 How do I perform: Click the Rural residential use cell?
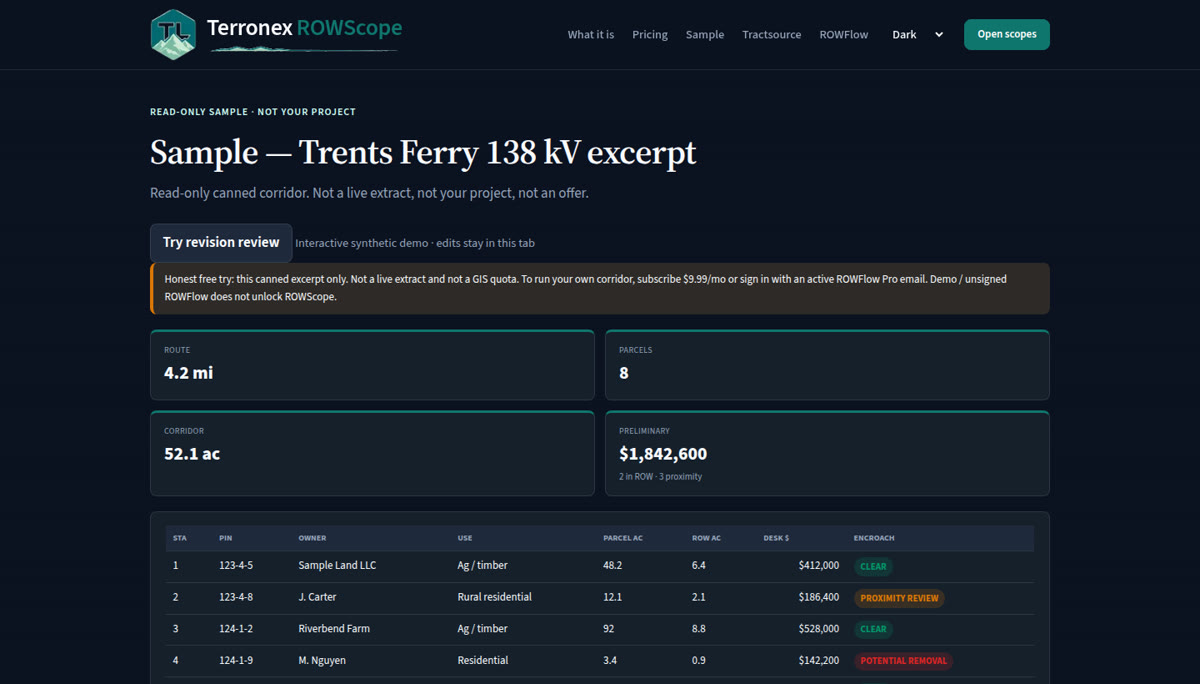(x=495, y=597)
